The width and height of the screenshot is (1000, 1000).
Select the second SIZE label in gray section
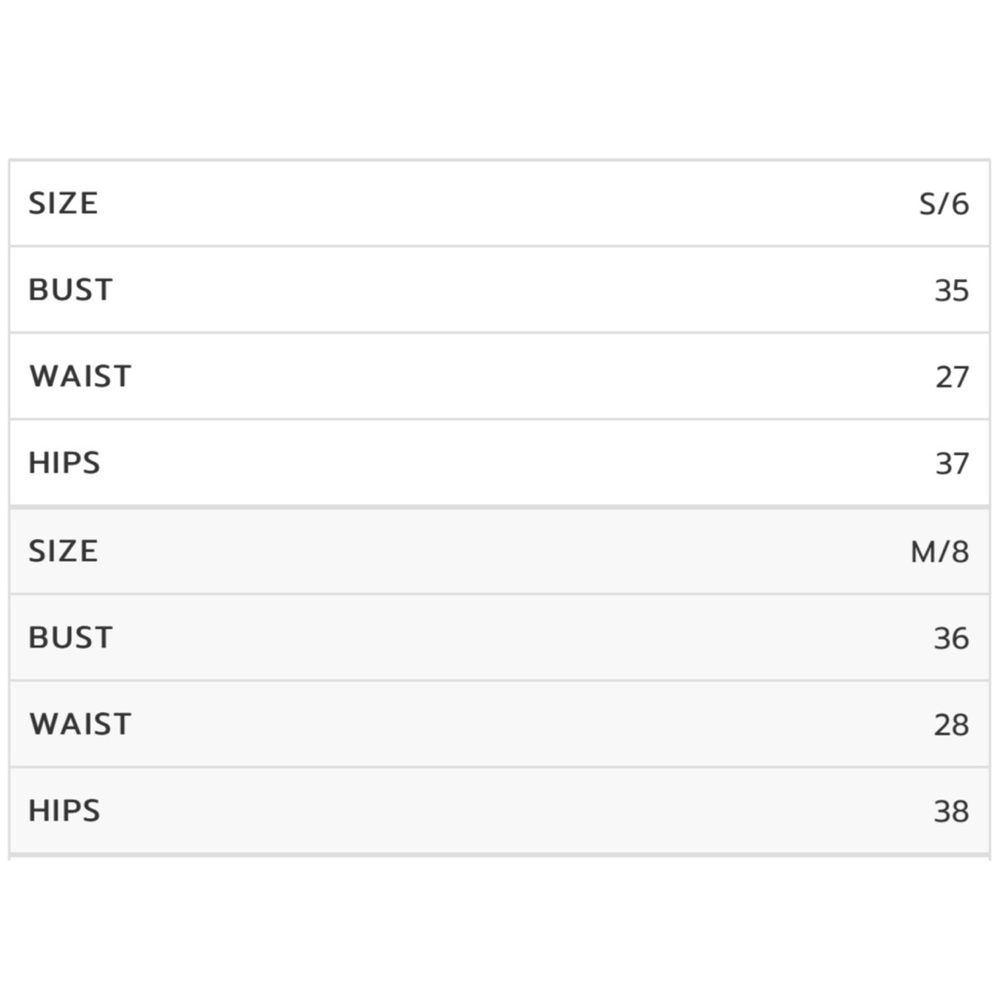tap(63, 551)
